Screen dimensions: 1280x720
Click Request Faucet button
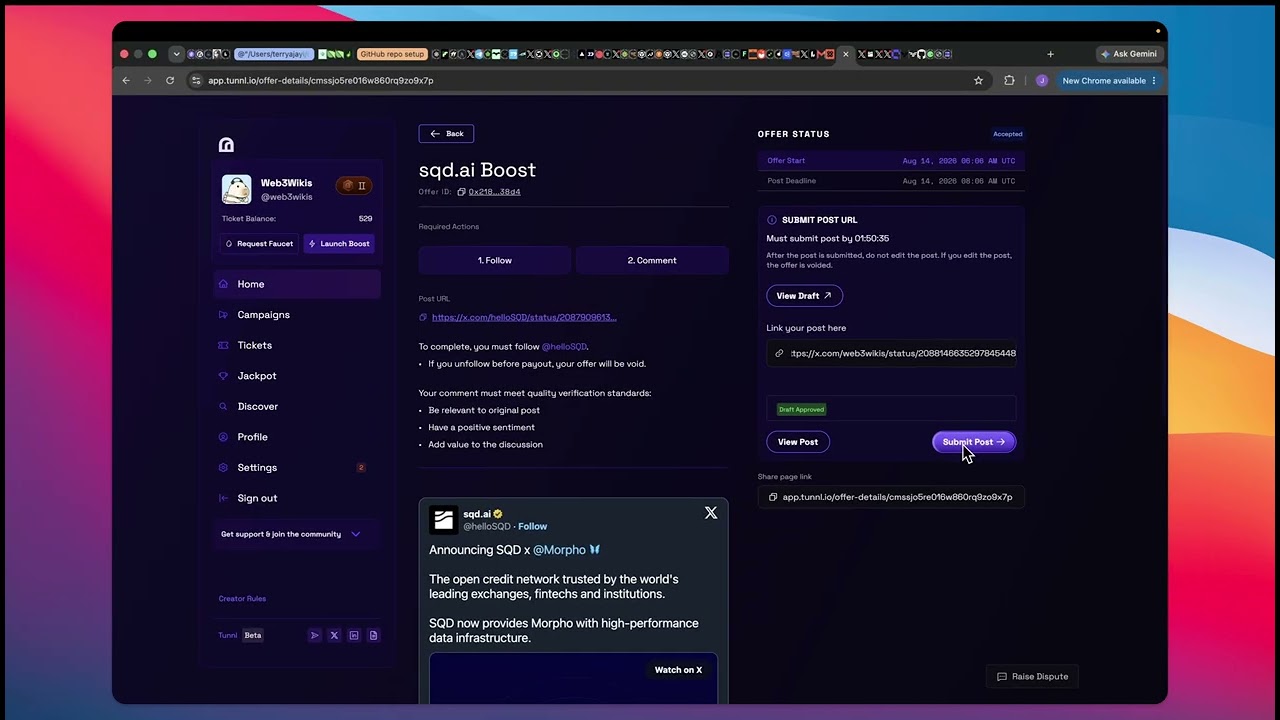[260, 243]
